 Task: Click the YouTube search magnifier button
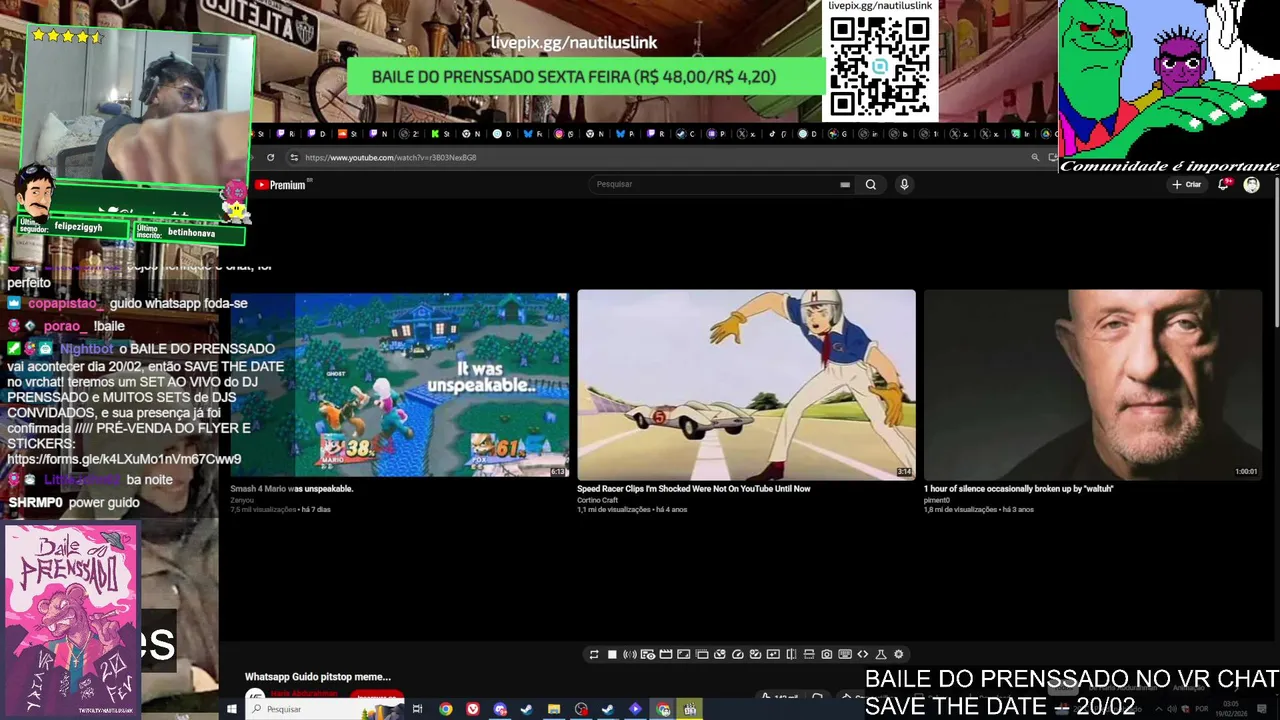click(x=871, y=184)
